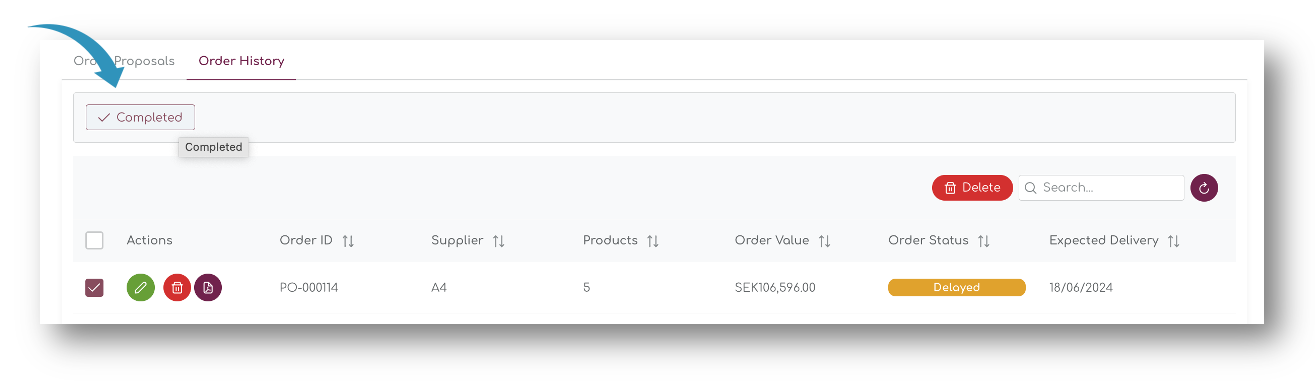Click the green edit pencil icon
The width and height of the screenshot is (1315, 381).
tap(141, 288)
